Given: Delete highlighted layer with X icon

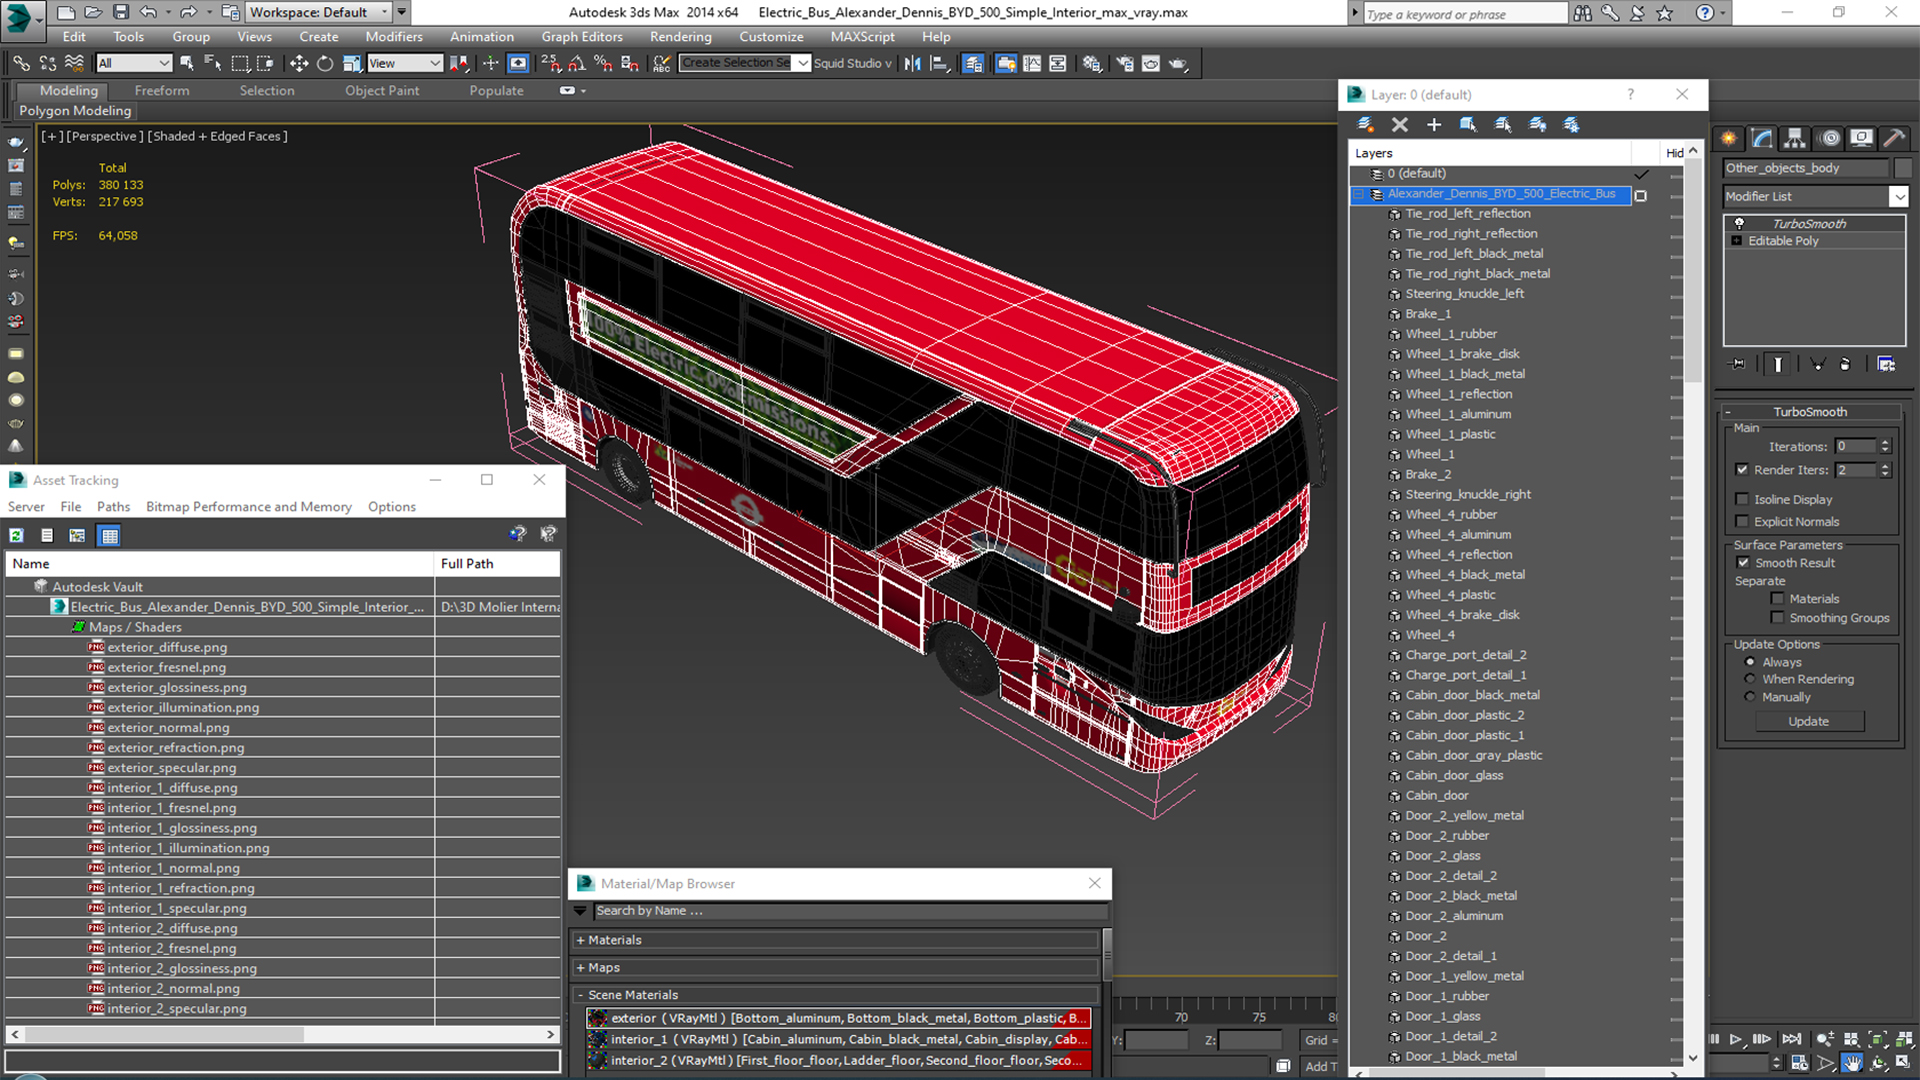Looking at the screenshot, I should [1400, 124].
